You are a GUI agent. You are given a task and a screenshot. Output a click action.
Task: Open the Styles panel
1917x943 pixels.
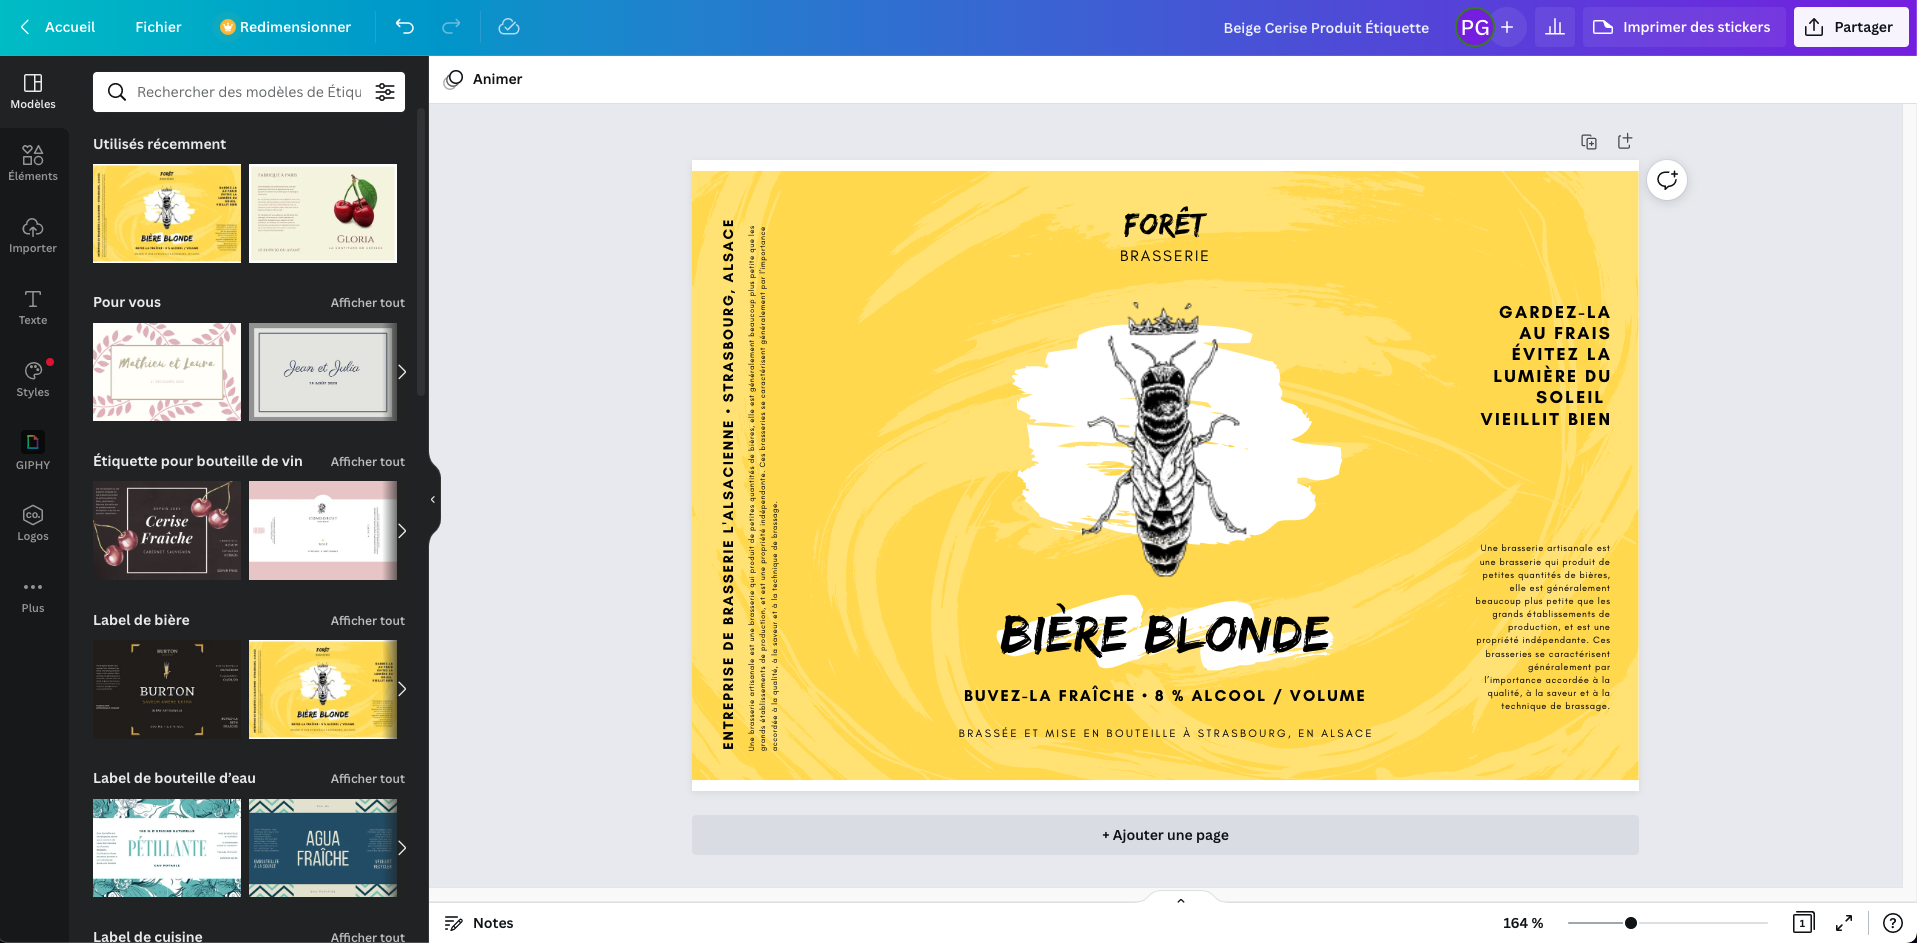(33, 379)
